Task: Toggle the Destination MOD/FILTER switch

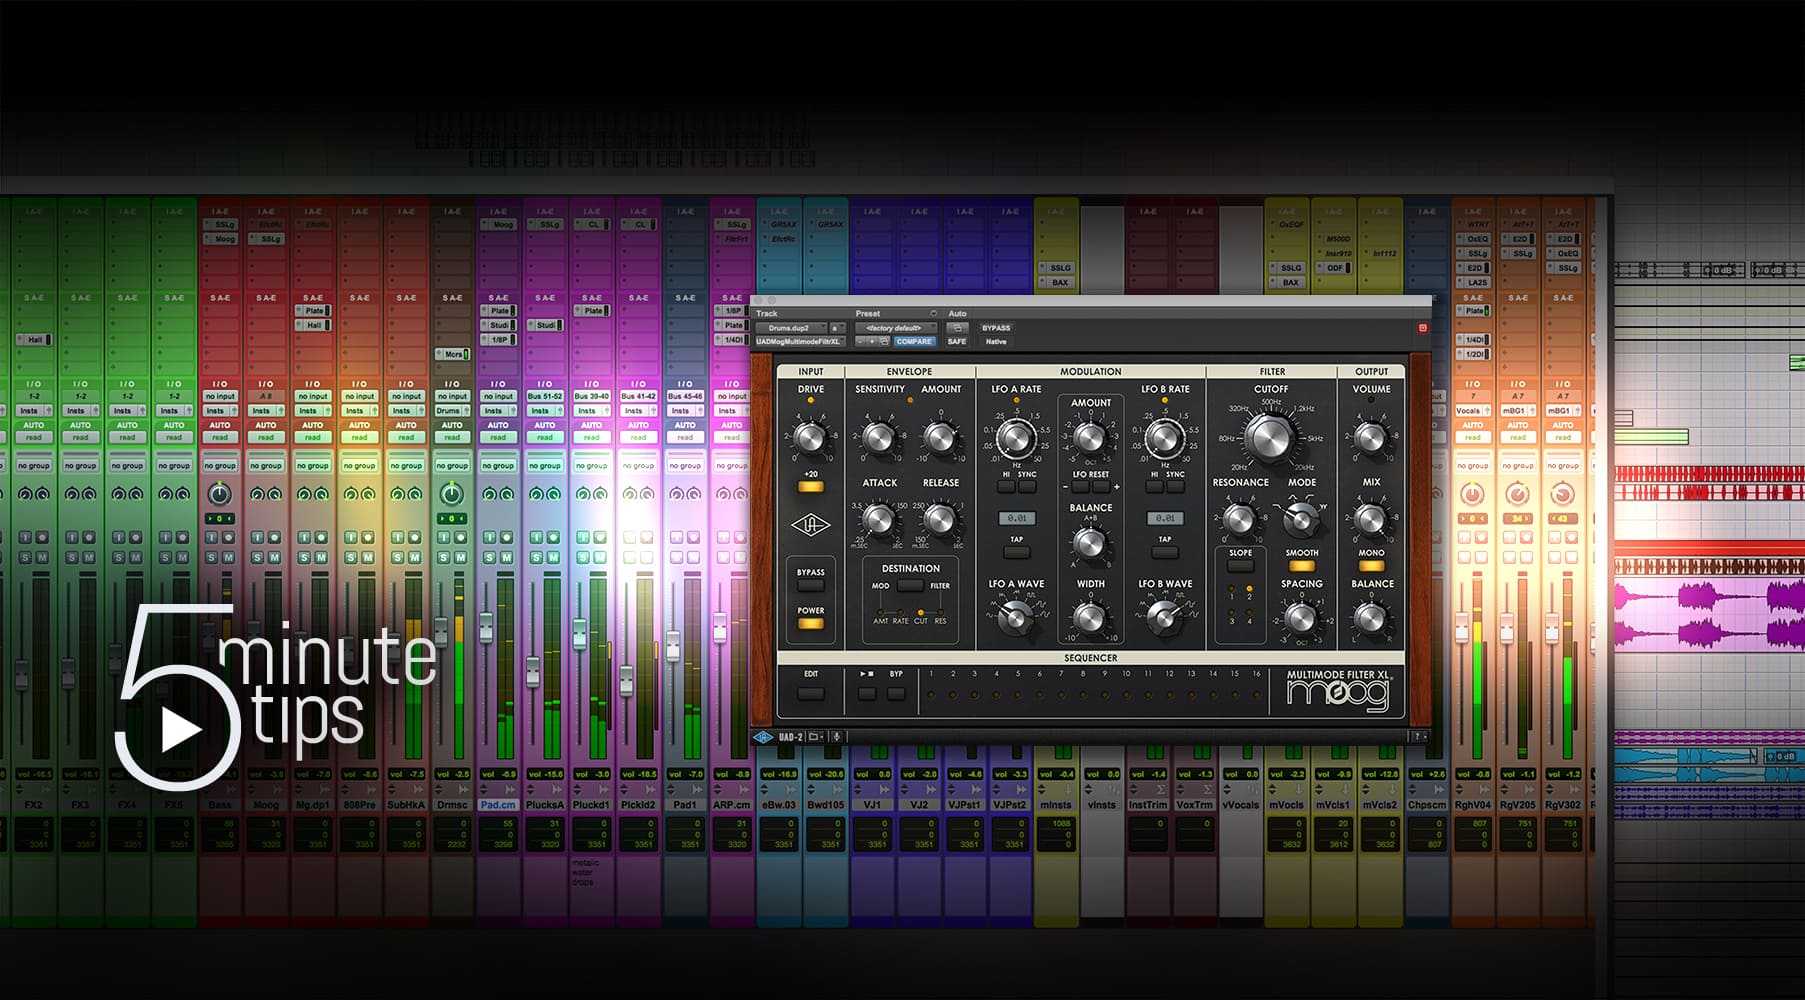Action: pos(910,586)
